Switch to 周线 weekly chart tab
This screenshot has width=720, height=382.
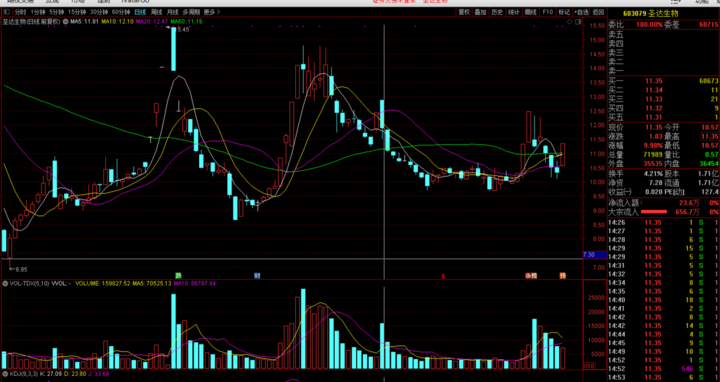click(157, 12)
